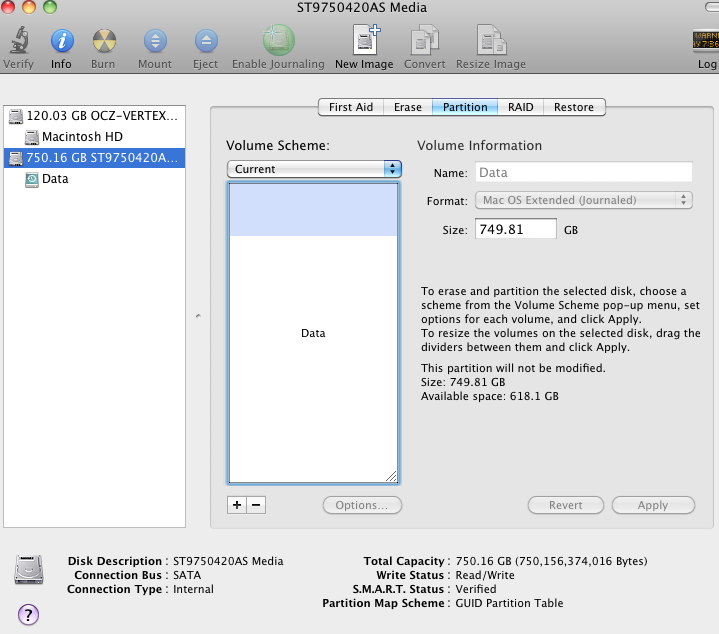The image size is (719, 634).
Task: Click the 'Size: 749.81 GB' info line
Action: coord(463,382)
